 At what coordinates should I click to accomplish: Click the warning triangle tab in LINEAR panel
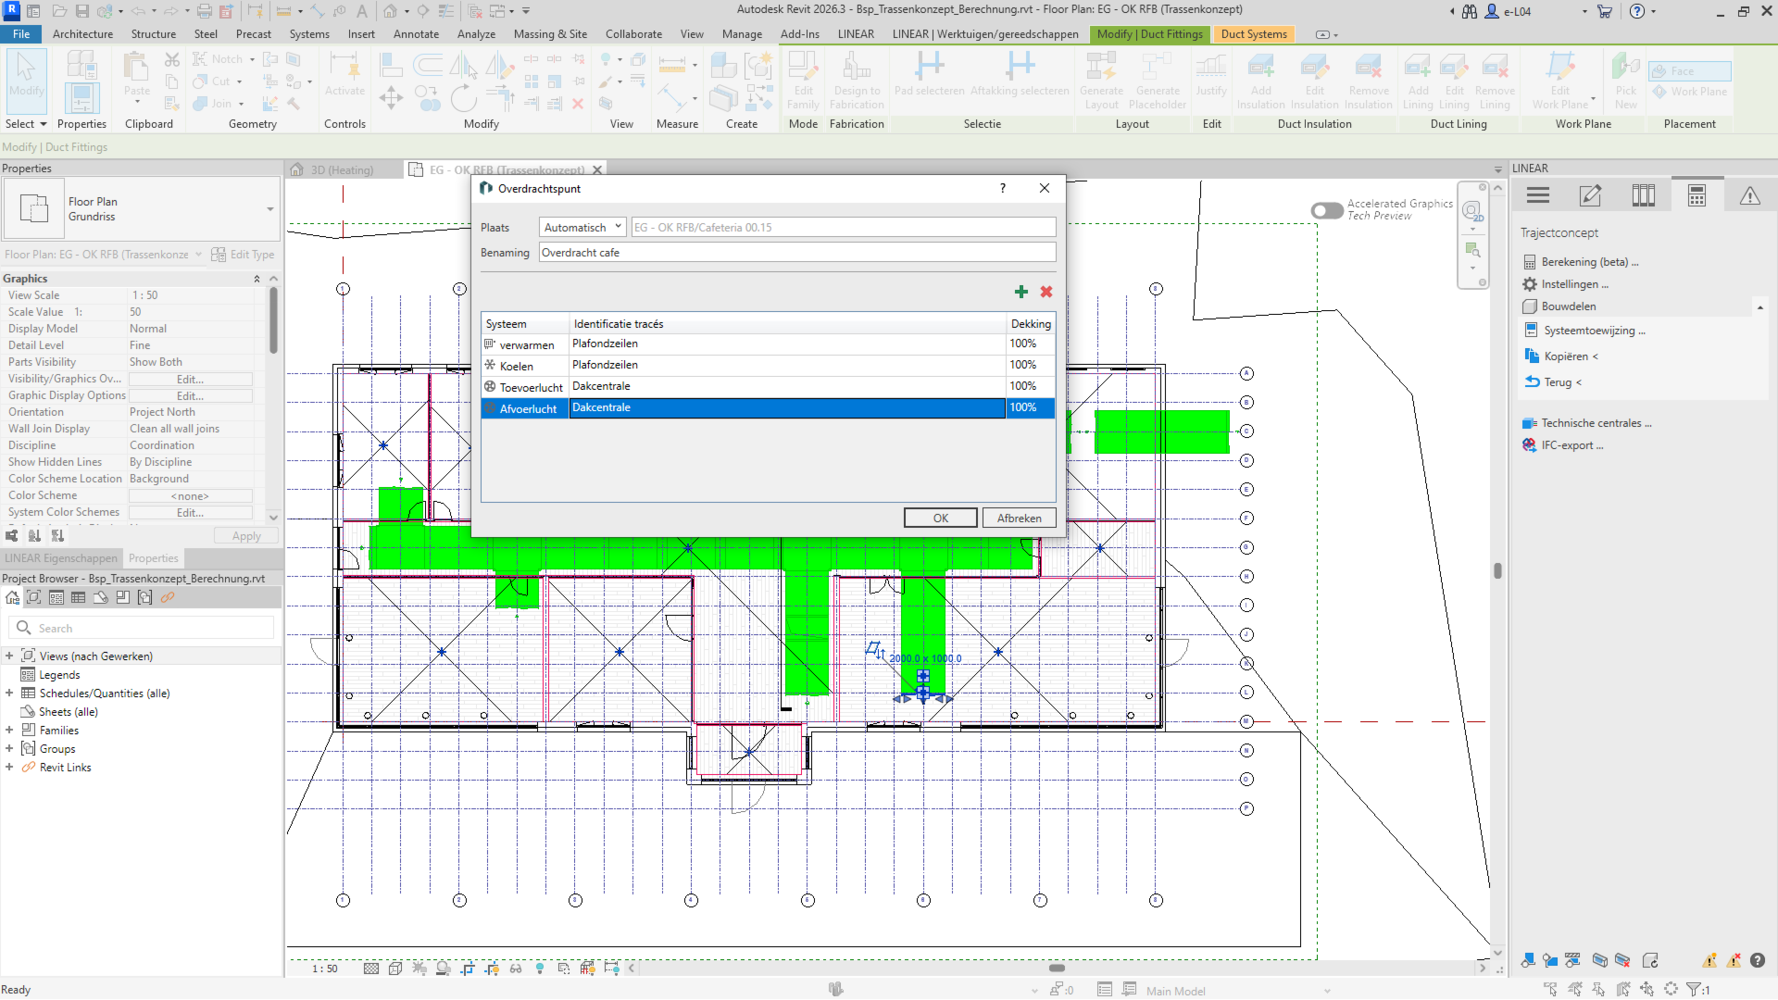click(1749, 196)
